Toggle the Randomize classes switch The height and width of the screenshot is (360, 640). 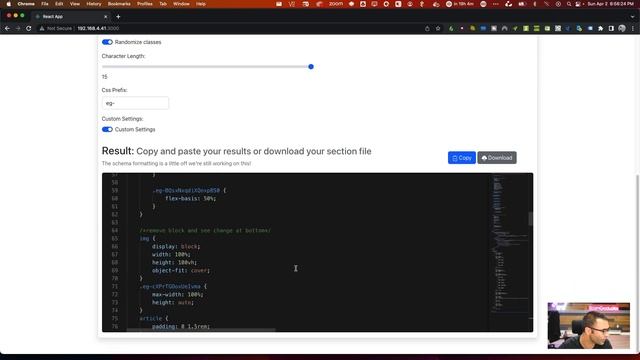(107, 42)
